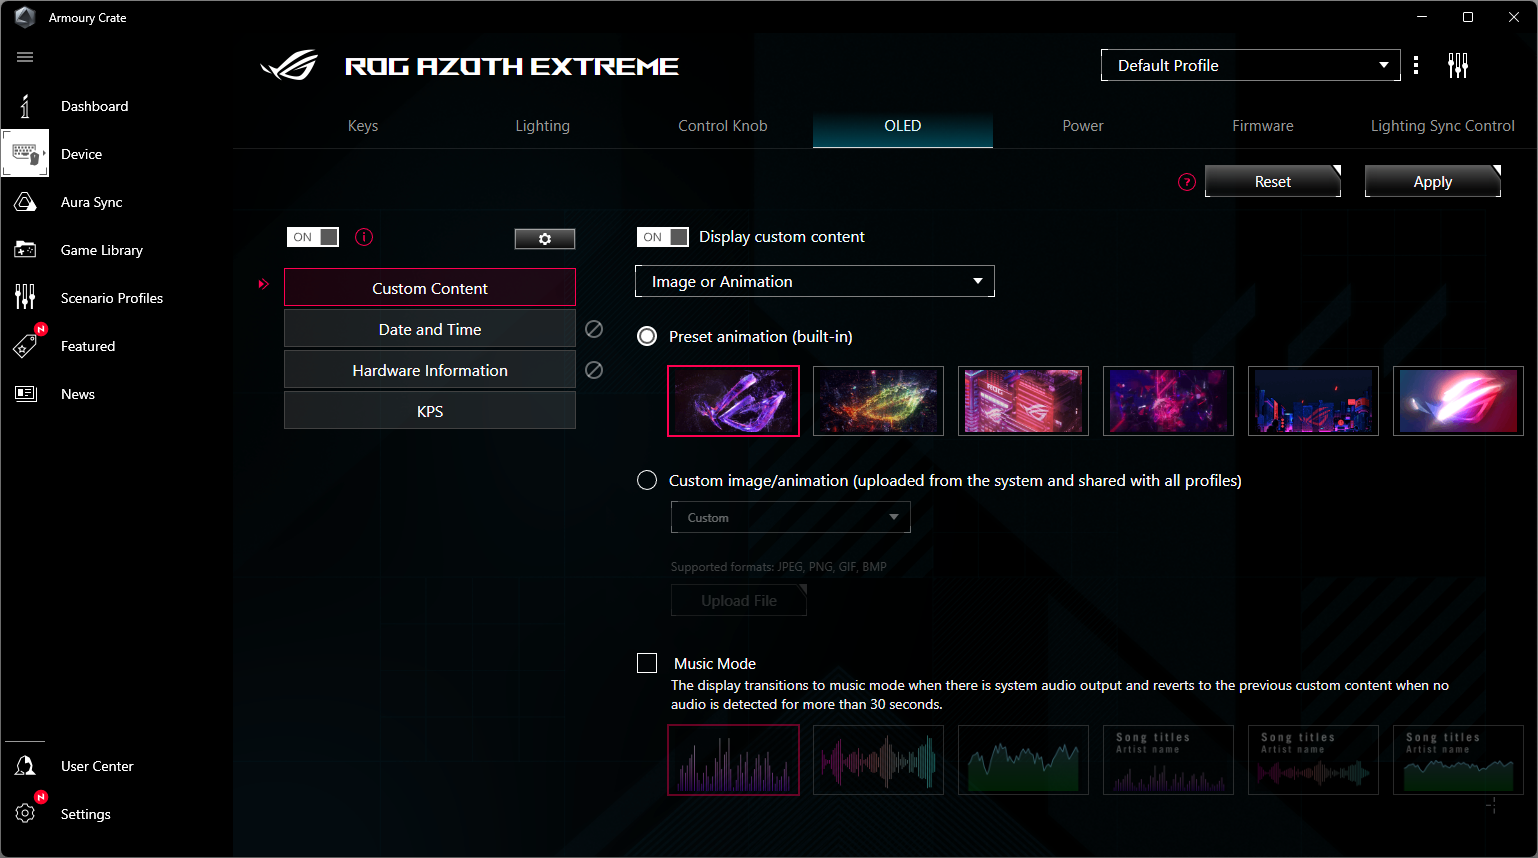Image resolution: width=1538 pixels, height=858 pixels.
Task: Click the ROG logo in the header
Action: [x=289, y=66]
